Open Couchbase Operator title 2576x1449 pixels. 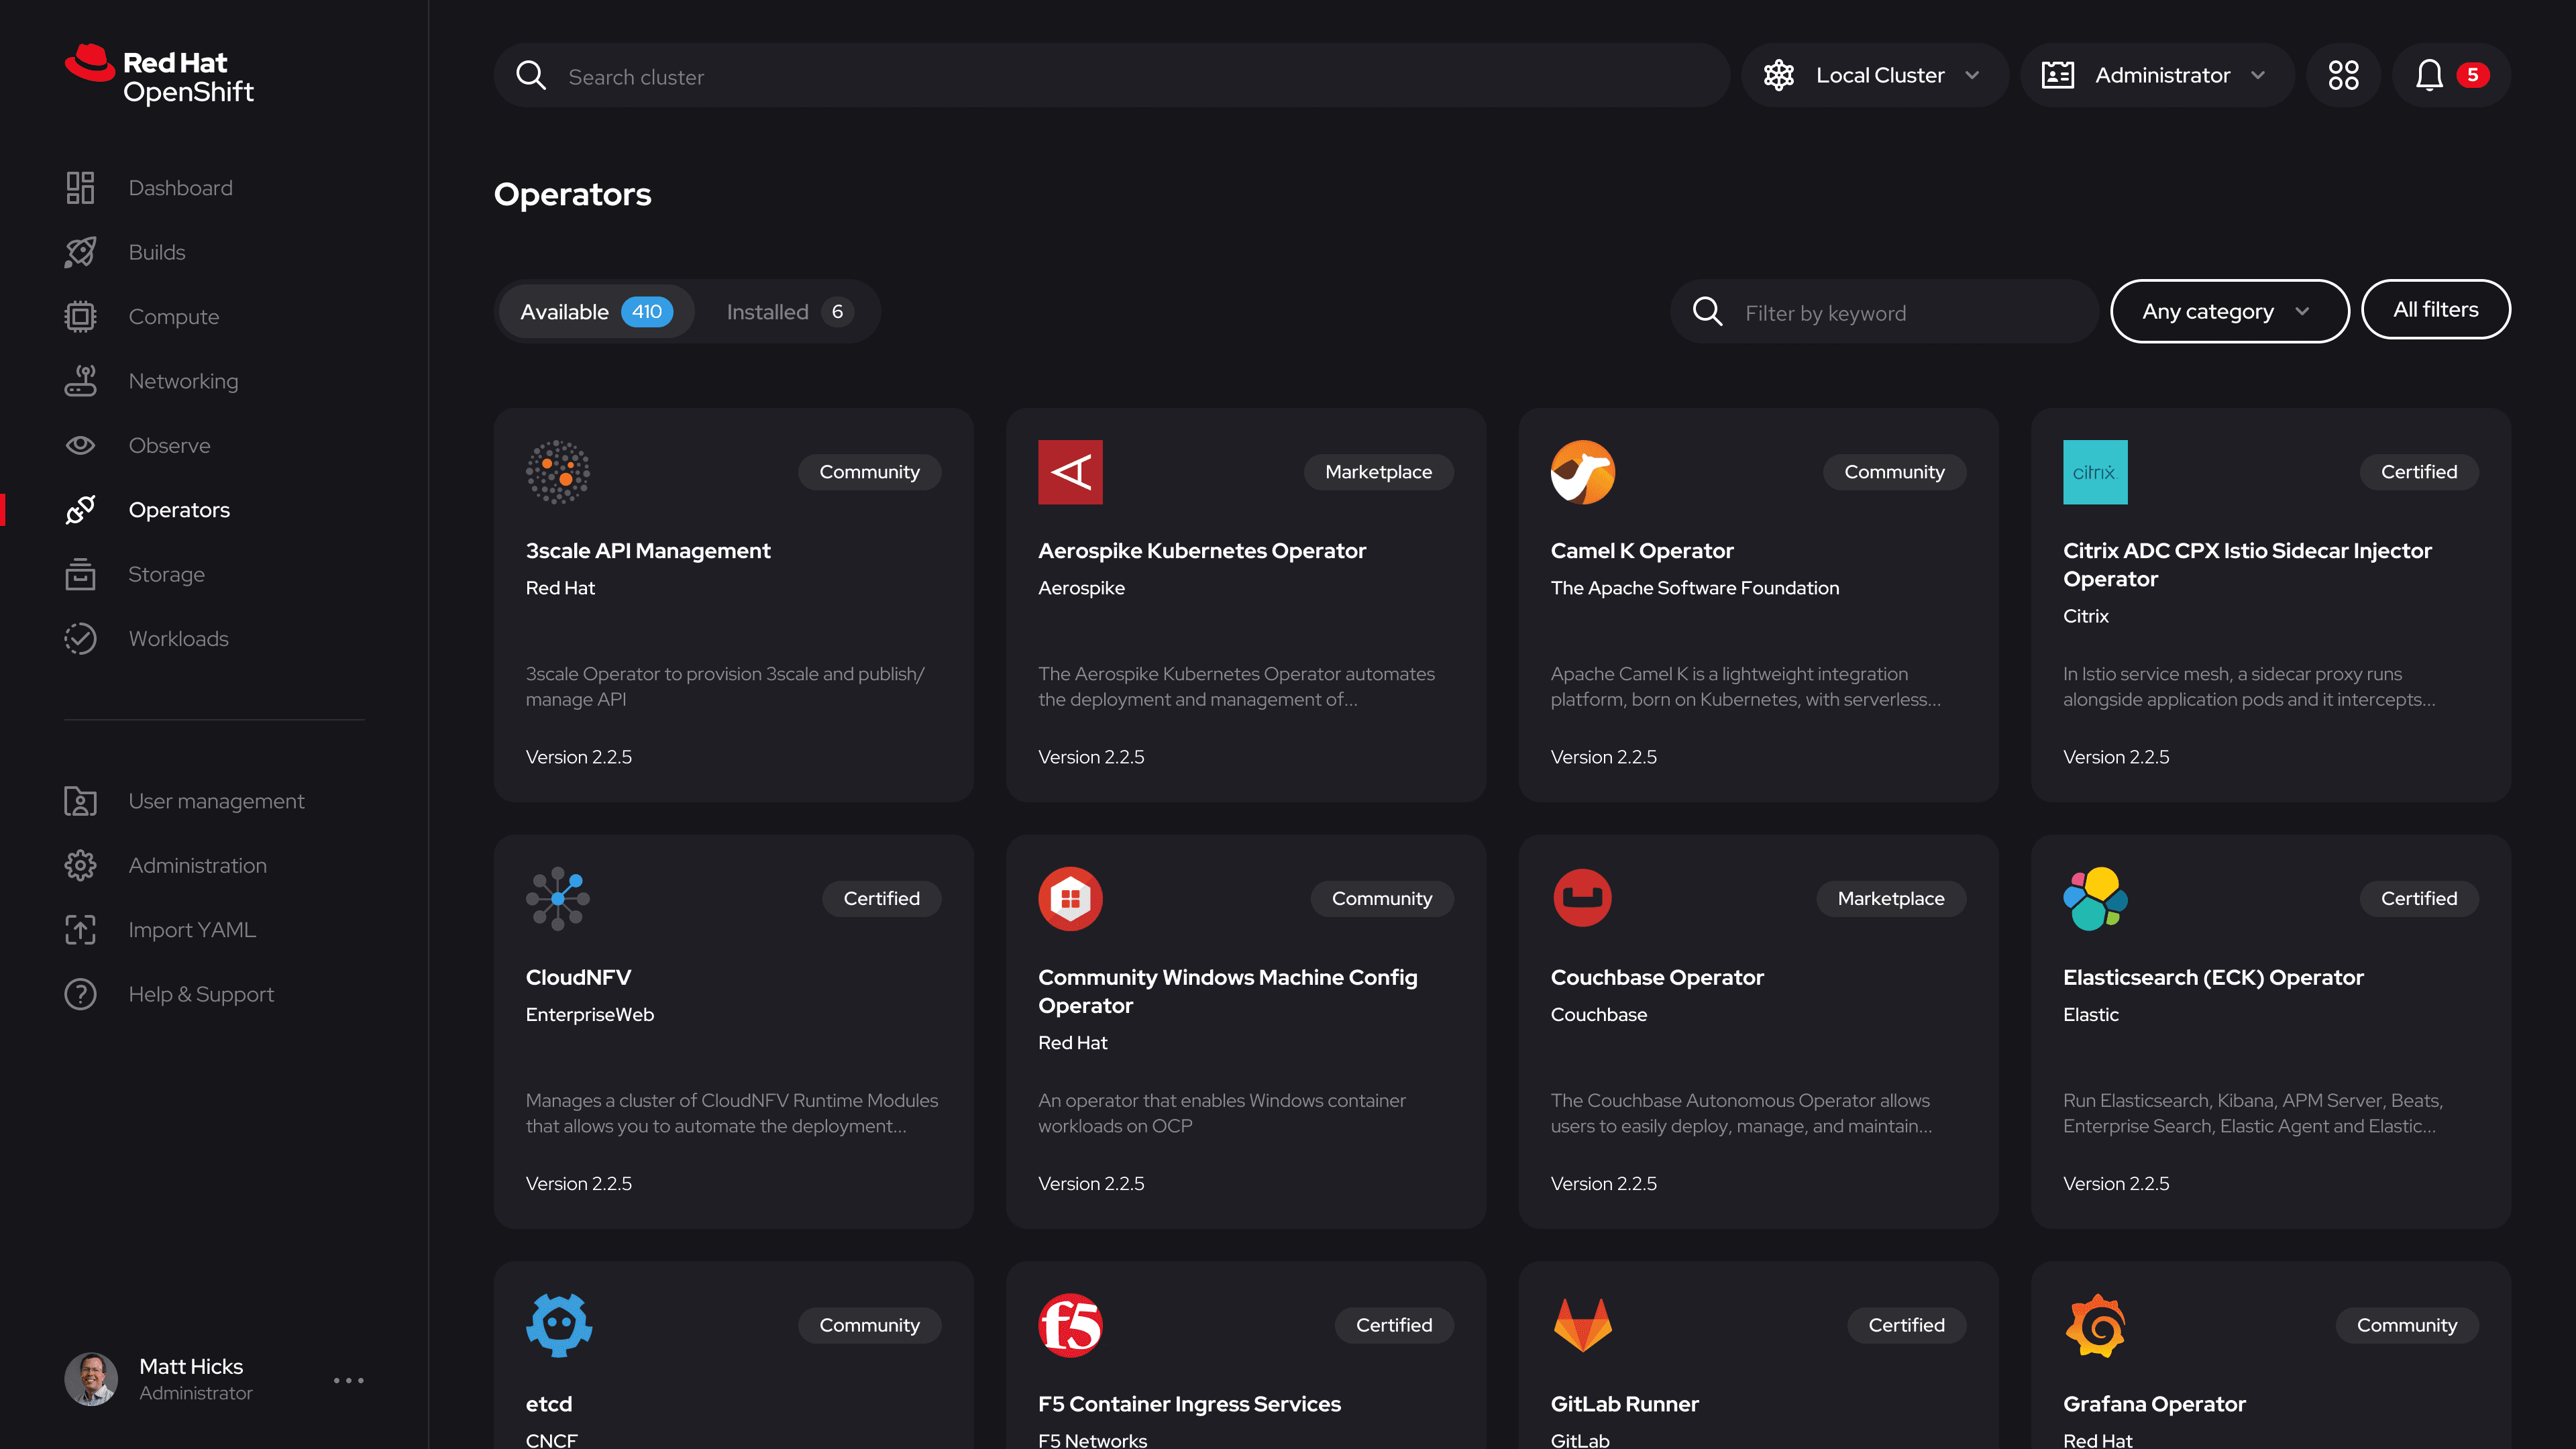1656,978
